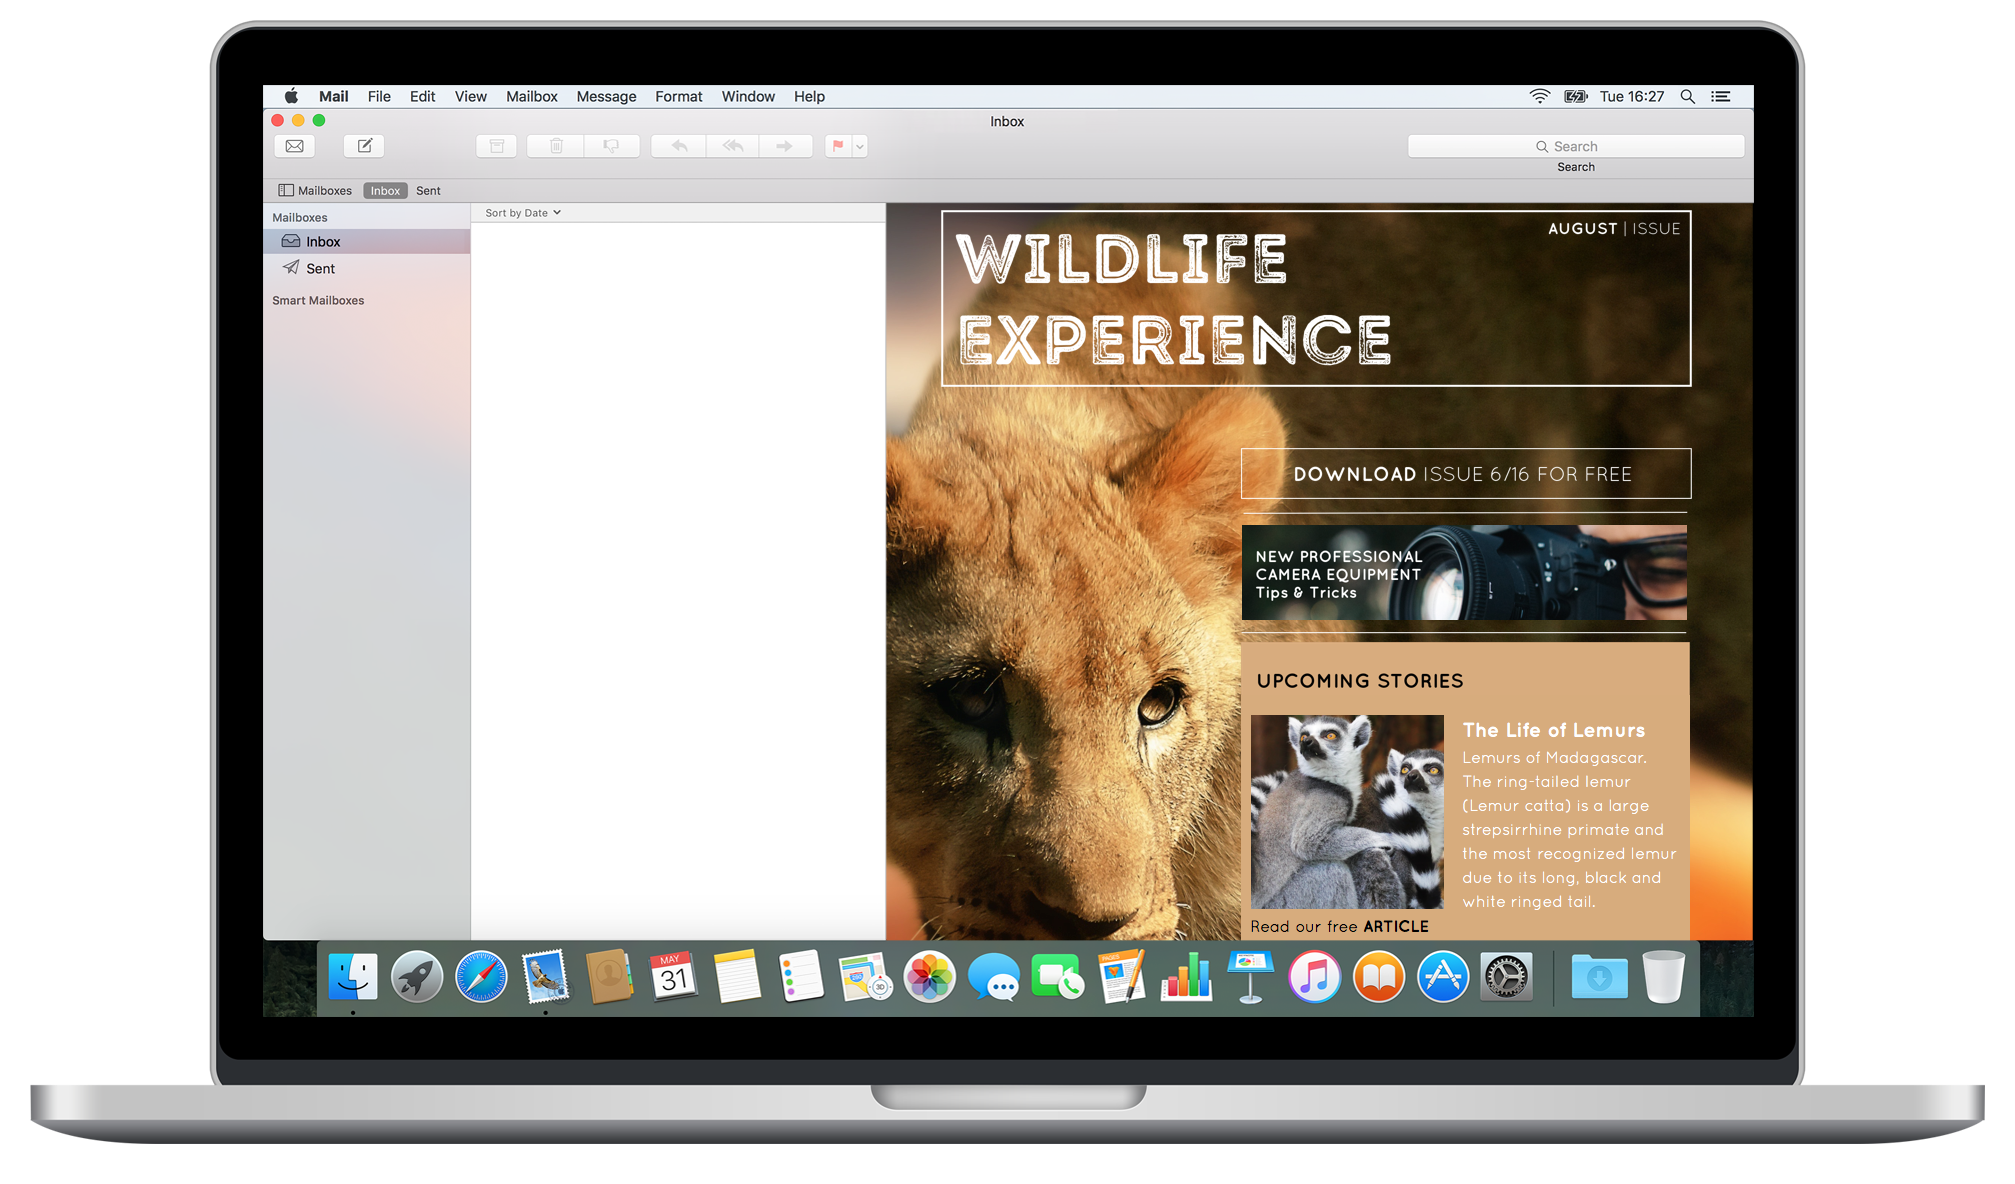
Task: Open Maps from the Dock
Action: [x=866, y=976]
